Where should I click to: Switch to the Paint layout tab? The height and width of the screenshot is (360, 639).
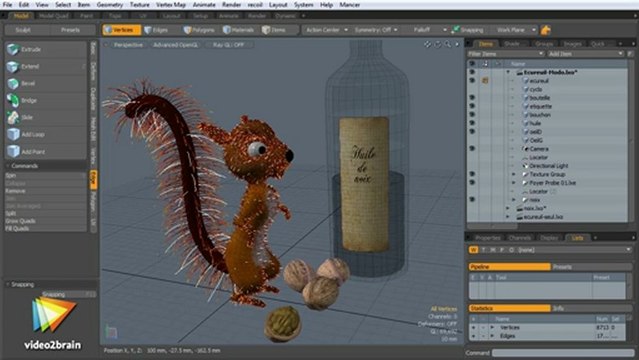86,16
